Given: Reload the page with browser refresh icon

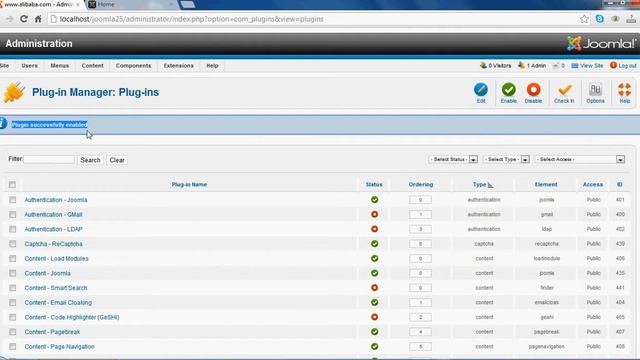Looking at the screenshot, I should 24,19.
